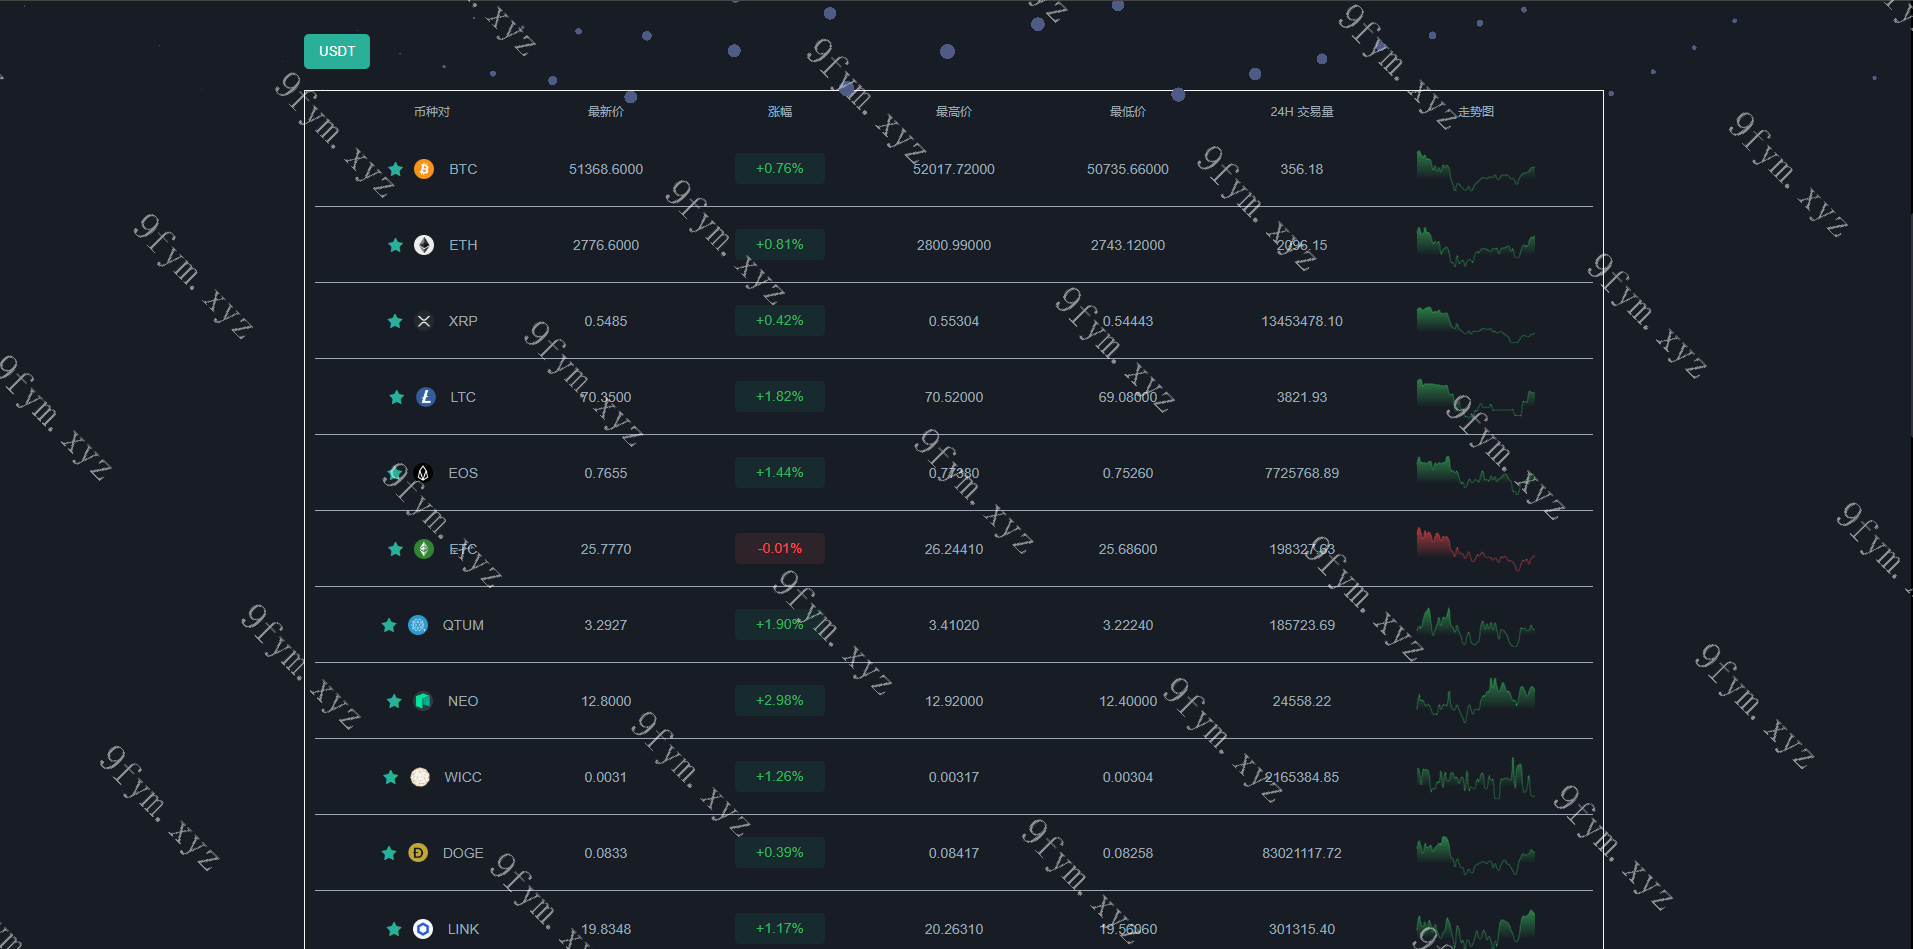Click the 最高价 column header
The image size is (1913, 949).
[x=954, y=112]
